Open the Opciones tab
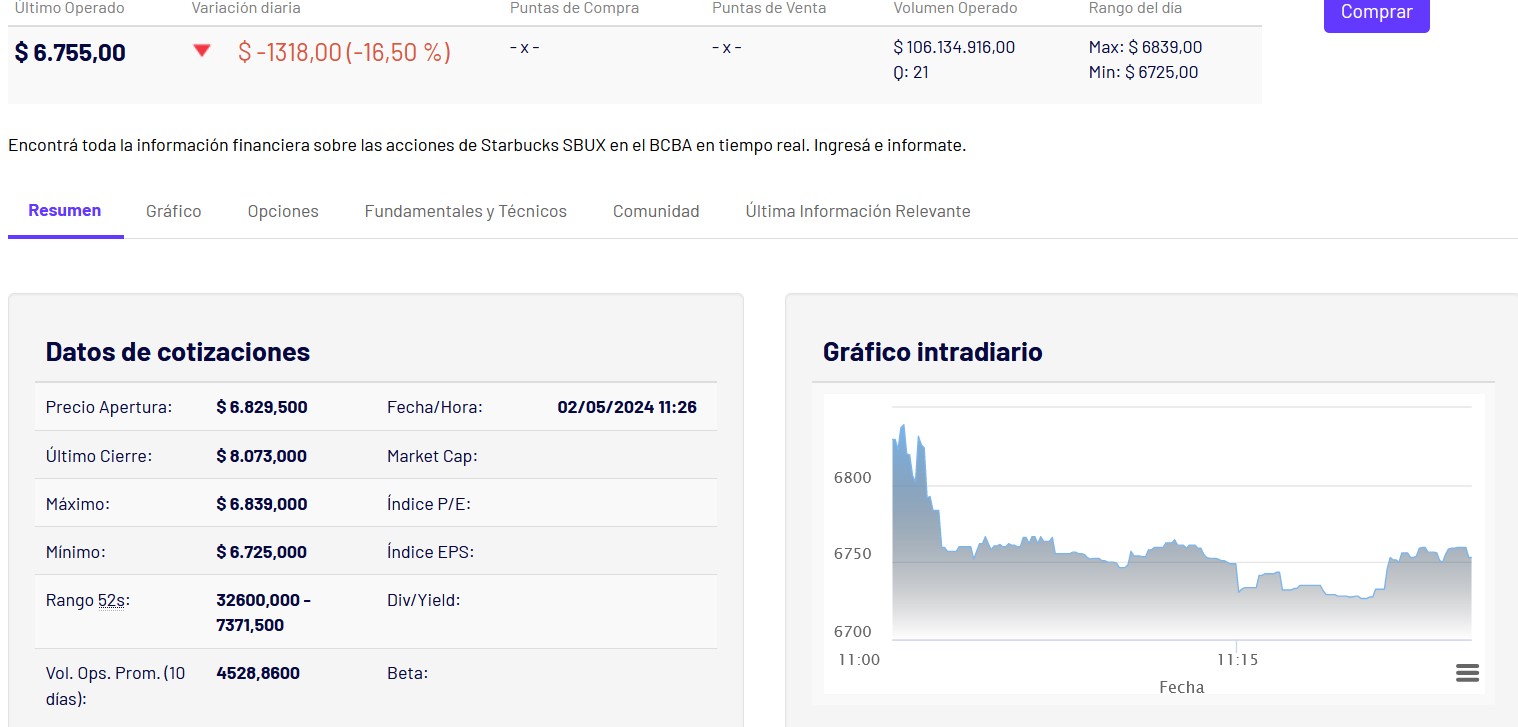This screenshot has height=727, width=1518. (x=283, y=212)
